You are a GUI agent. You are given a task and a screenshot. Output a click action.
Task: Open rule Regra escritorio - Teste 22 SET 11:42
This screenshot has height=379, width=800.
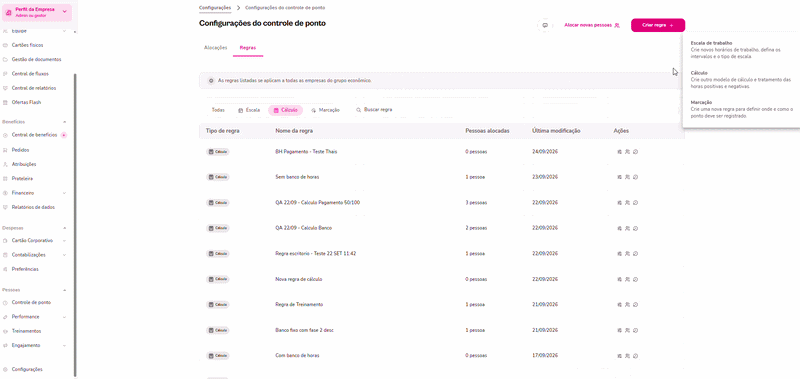[x=315, y=254]
